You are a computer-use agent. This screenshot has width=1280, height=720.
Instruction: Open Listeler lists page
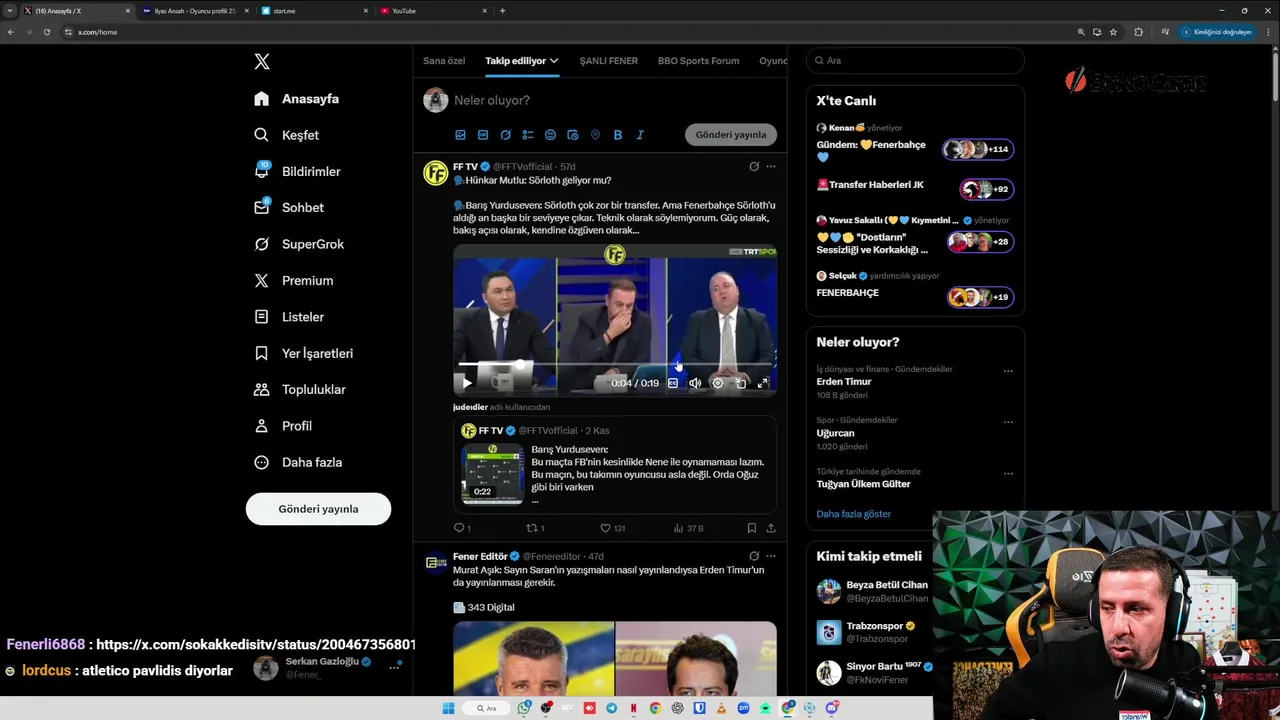[288, 317]
